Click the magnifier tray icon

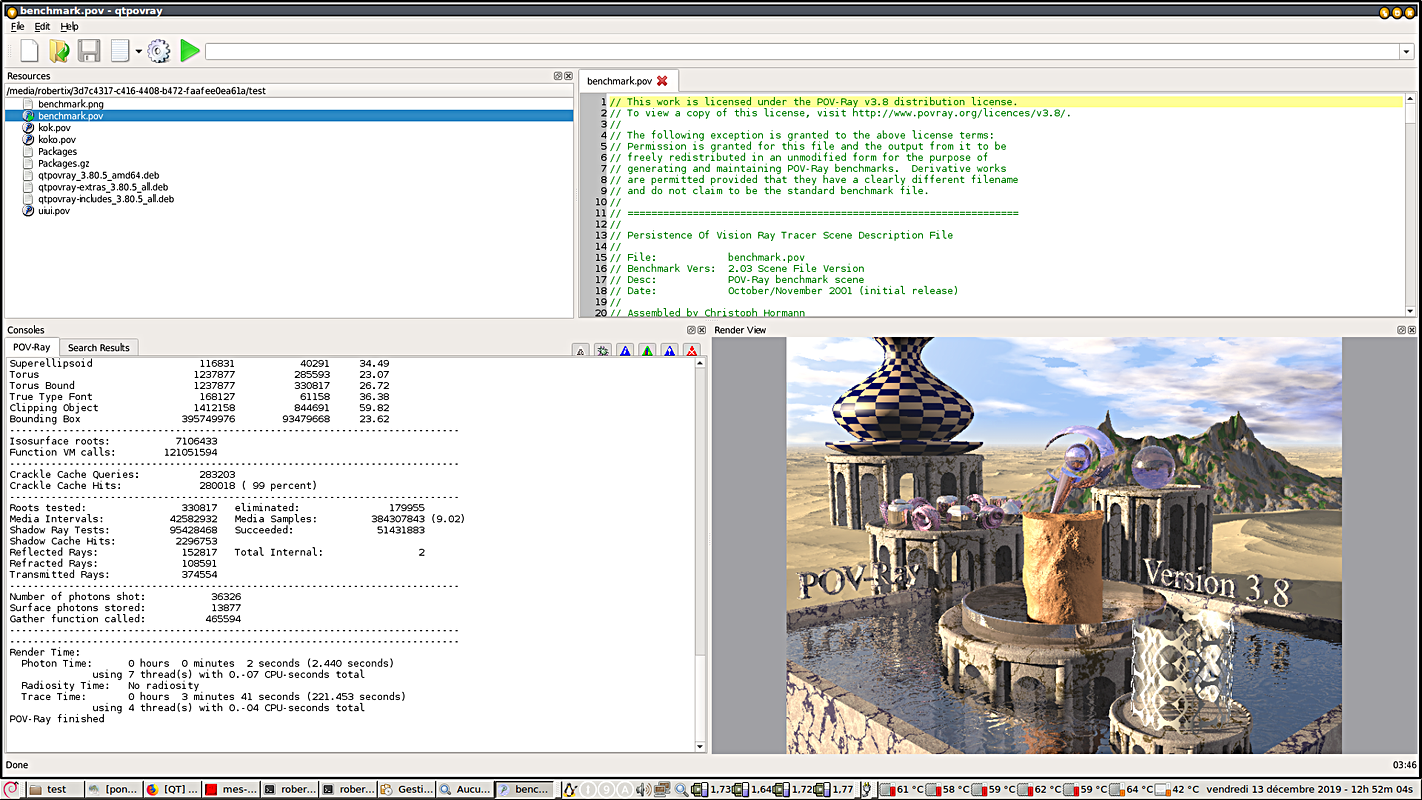pyautogui.click(x=681, y=790)
